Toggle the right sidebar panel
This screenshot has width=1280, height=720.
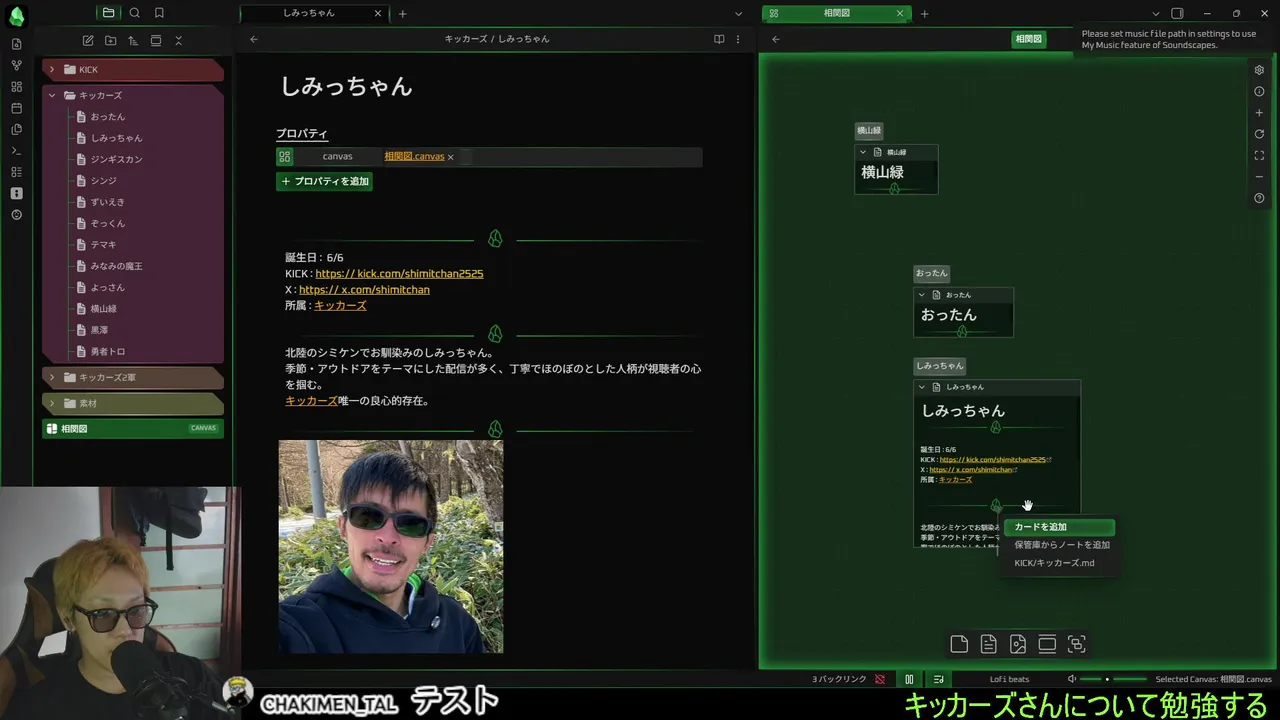coord(1177,13)
